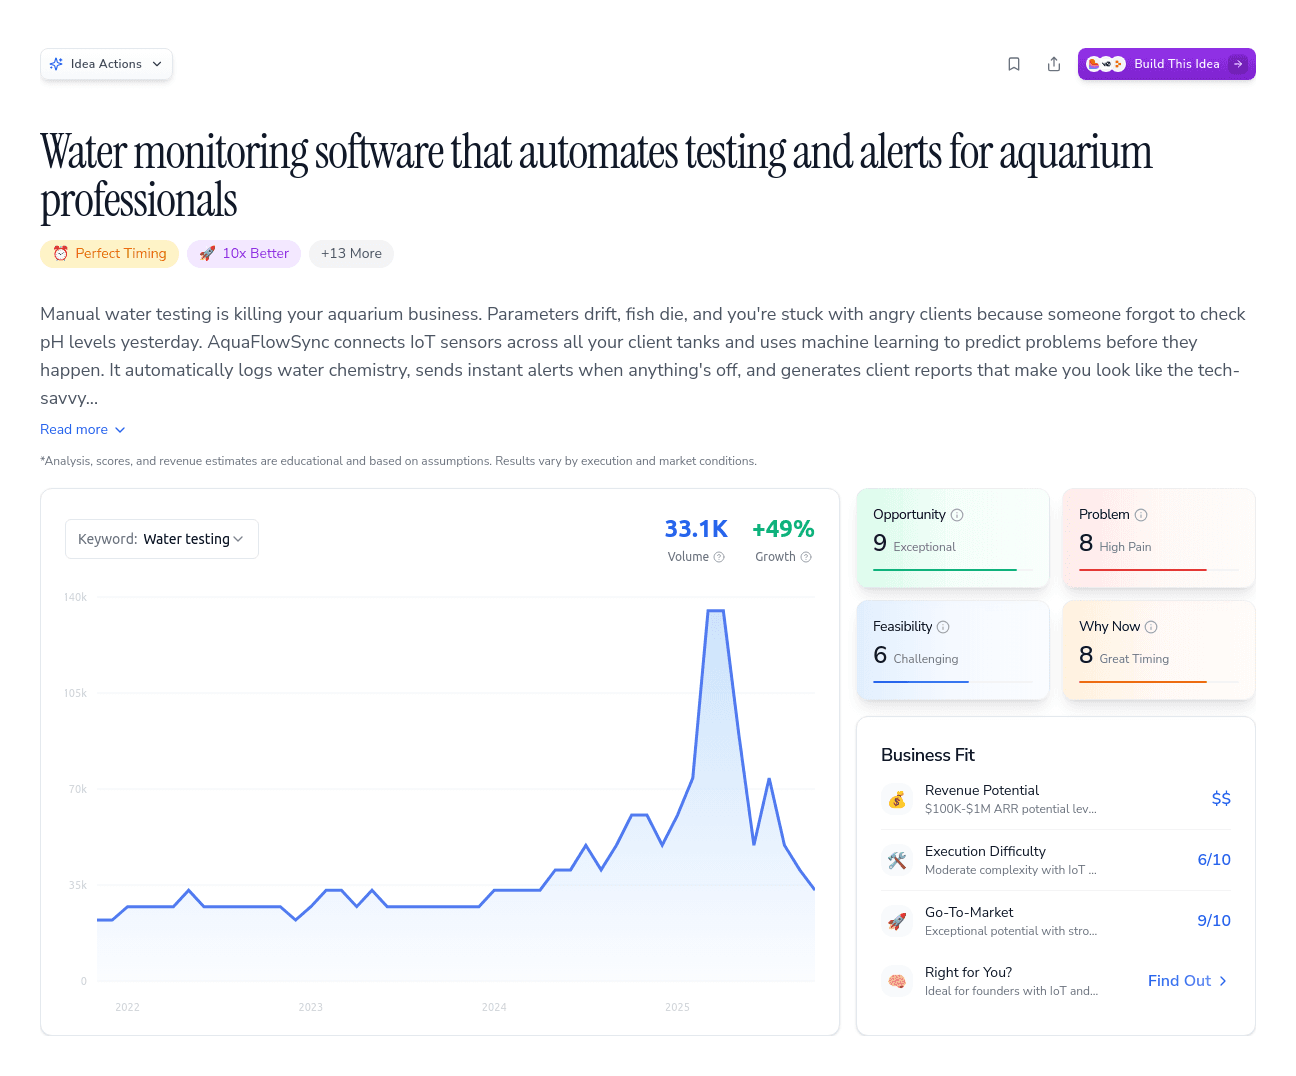The height and width of the screenshot is (1076, 1296).
Task: Click the Find Out link for Right for You?
Action: click(1186, 981)
